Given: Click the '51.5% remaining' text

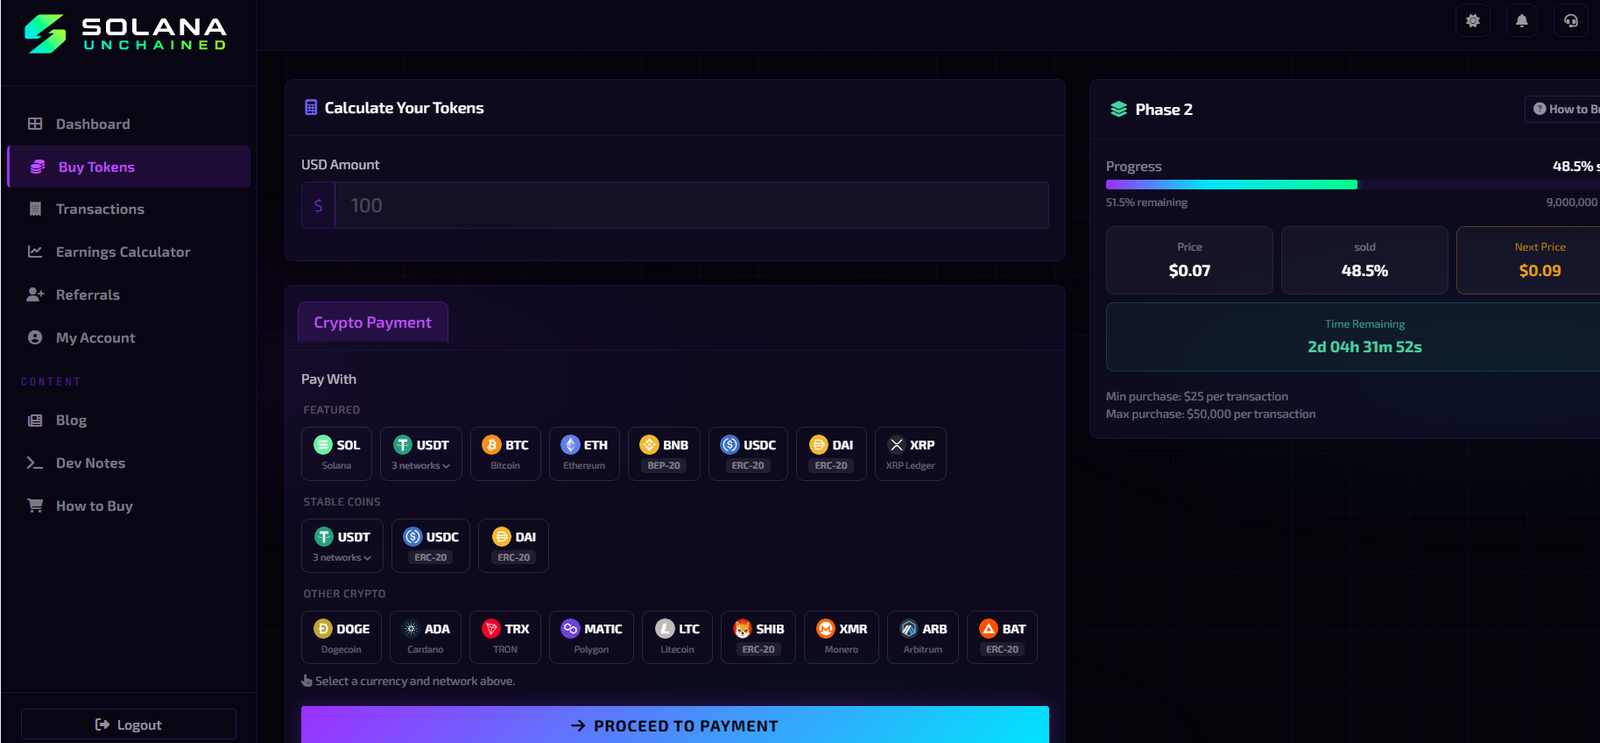Looking at the screenshot, I should click(x=1146, y=202).
